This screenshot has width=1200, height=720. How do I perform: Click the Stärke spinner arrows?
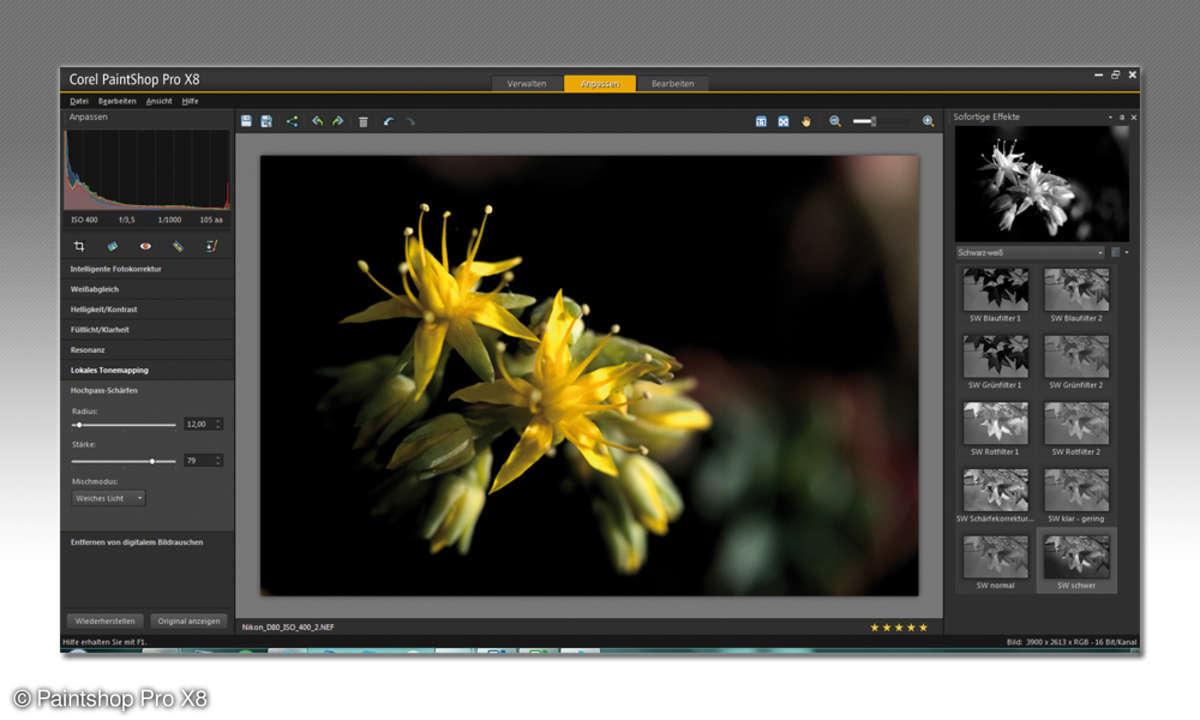click(219, 461)
